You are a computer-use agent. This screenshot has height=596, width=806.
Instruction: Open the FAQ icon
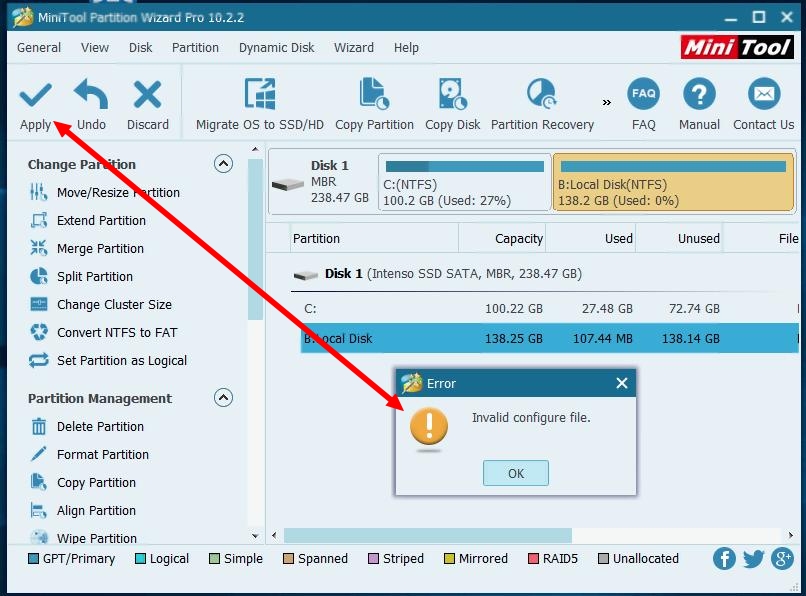pos(644,94)
